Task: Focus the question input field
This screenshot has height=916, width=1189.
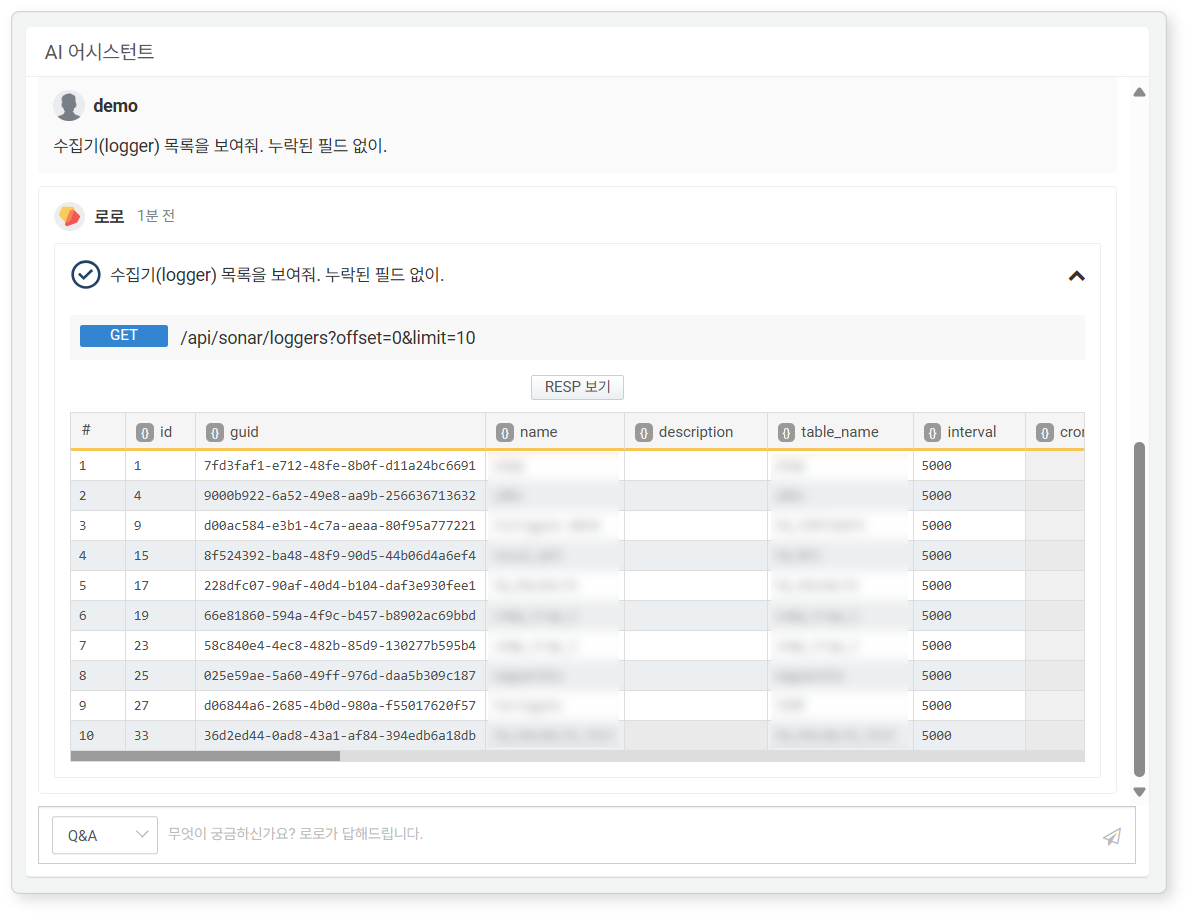Action: (629, 834)
